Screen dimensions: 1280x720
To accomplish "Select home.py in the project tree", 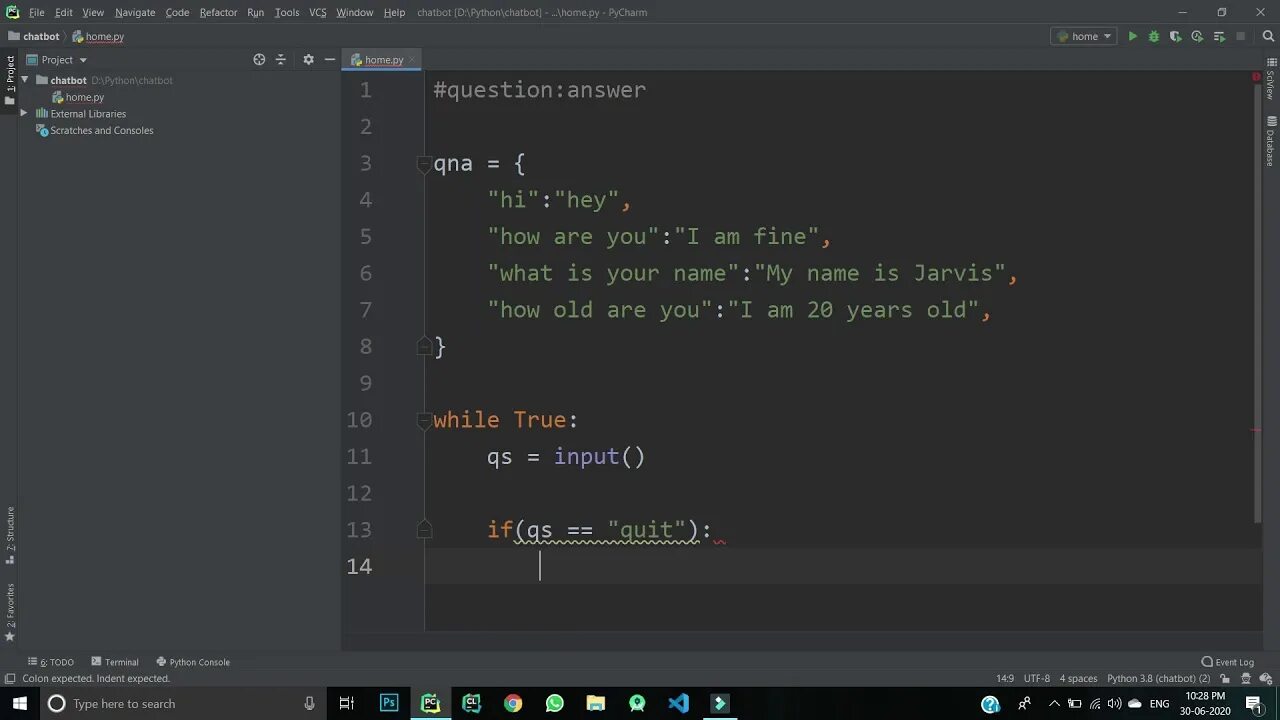I will pyautogui.click(x=85, y=97).
